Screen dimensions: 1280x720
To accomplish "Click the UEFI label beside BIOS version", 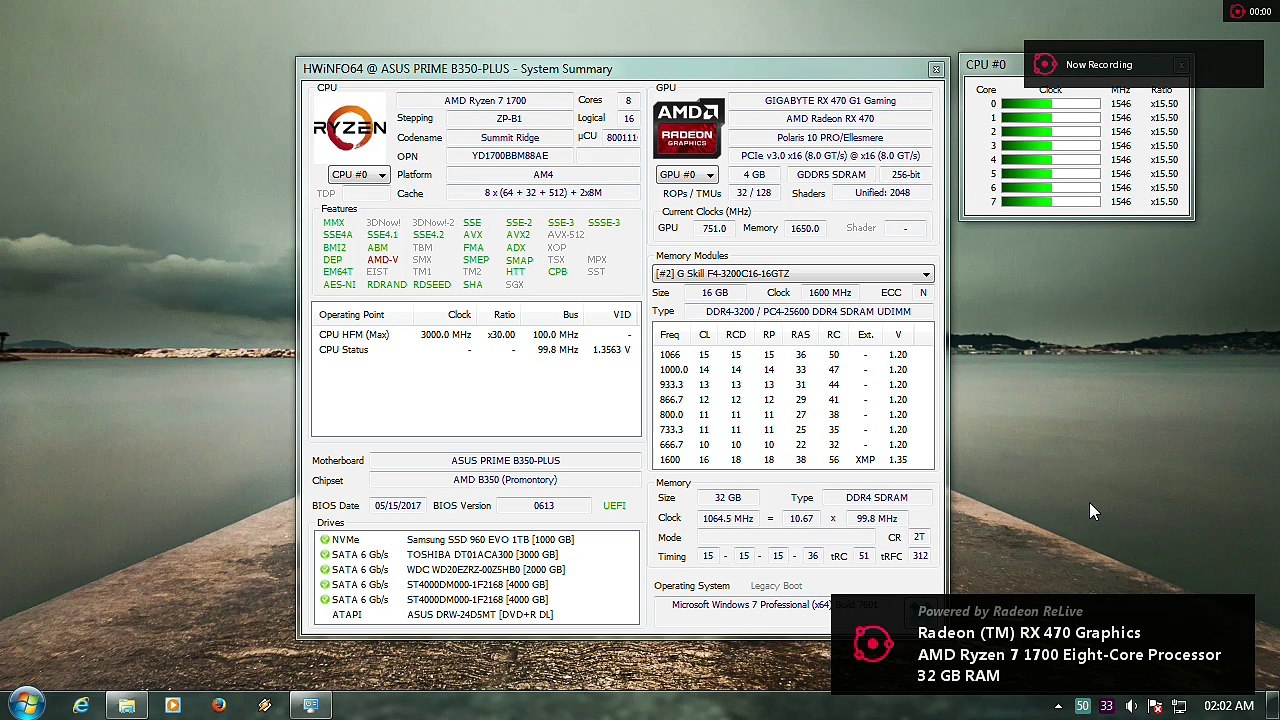I will (x=614, y=506).
